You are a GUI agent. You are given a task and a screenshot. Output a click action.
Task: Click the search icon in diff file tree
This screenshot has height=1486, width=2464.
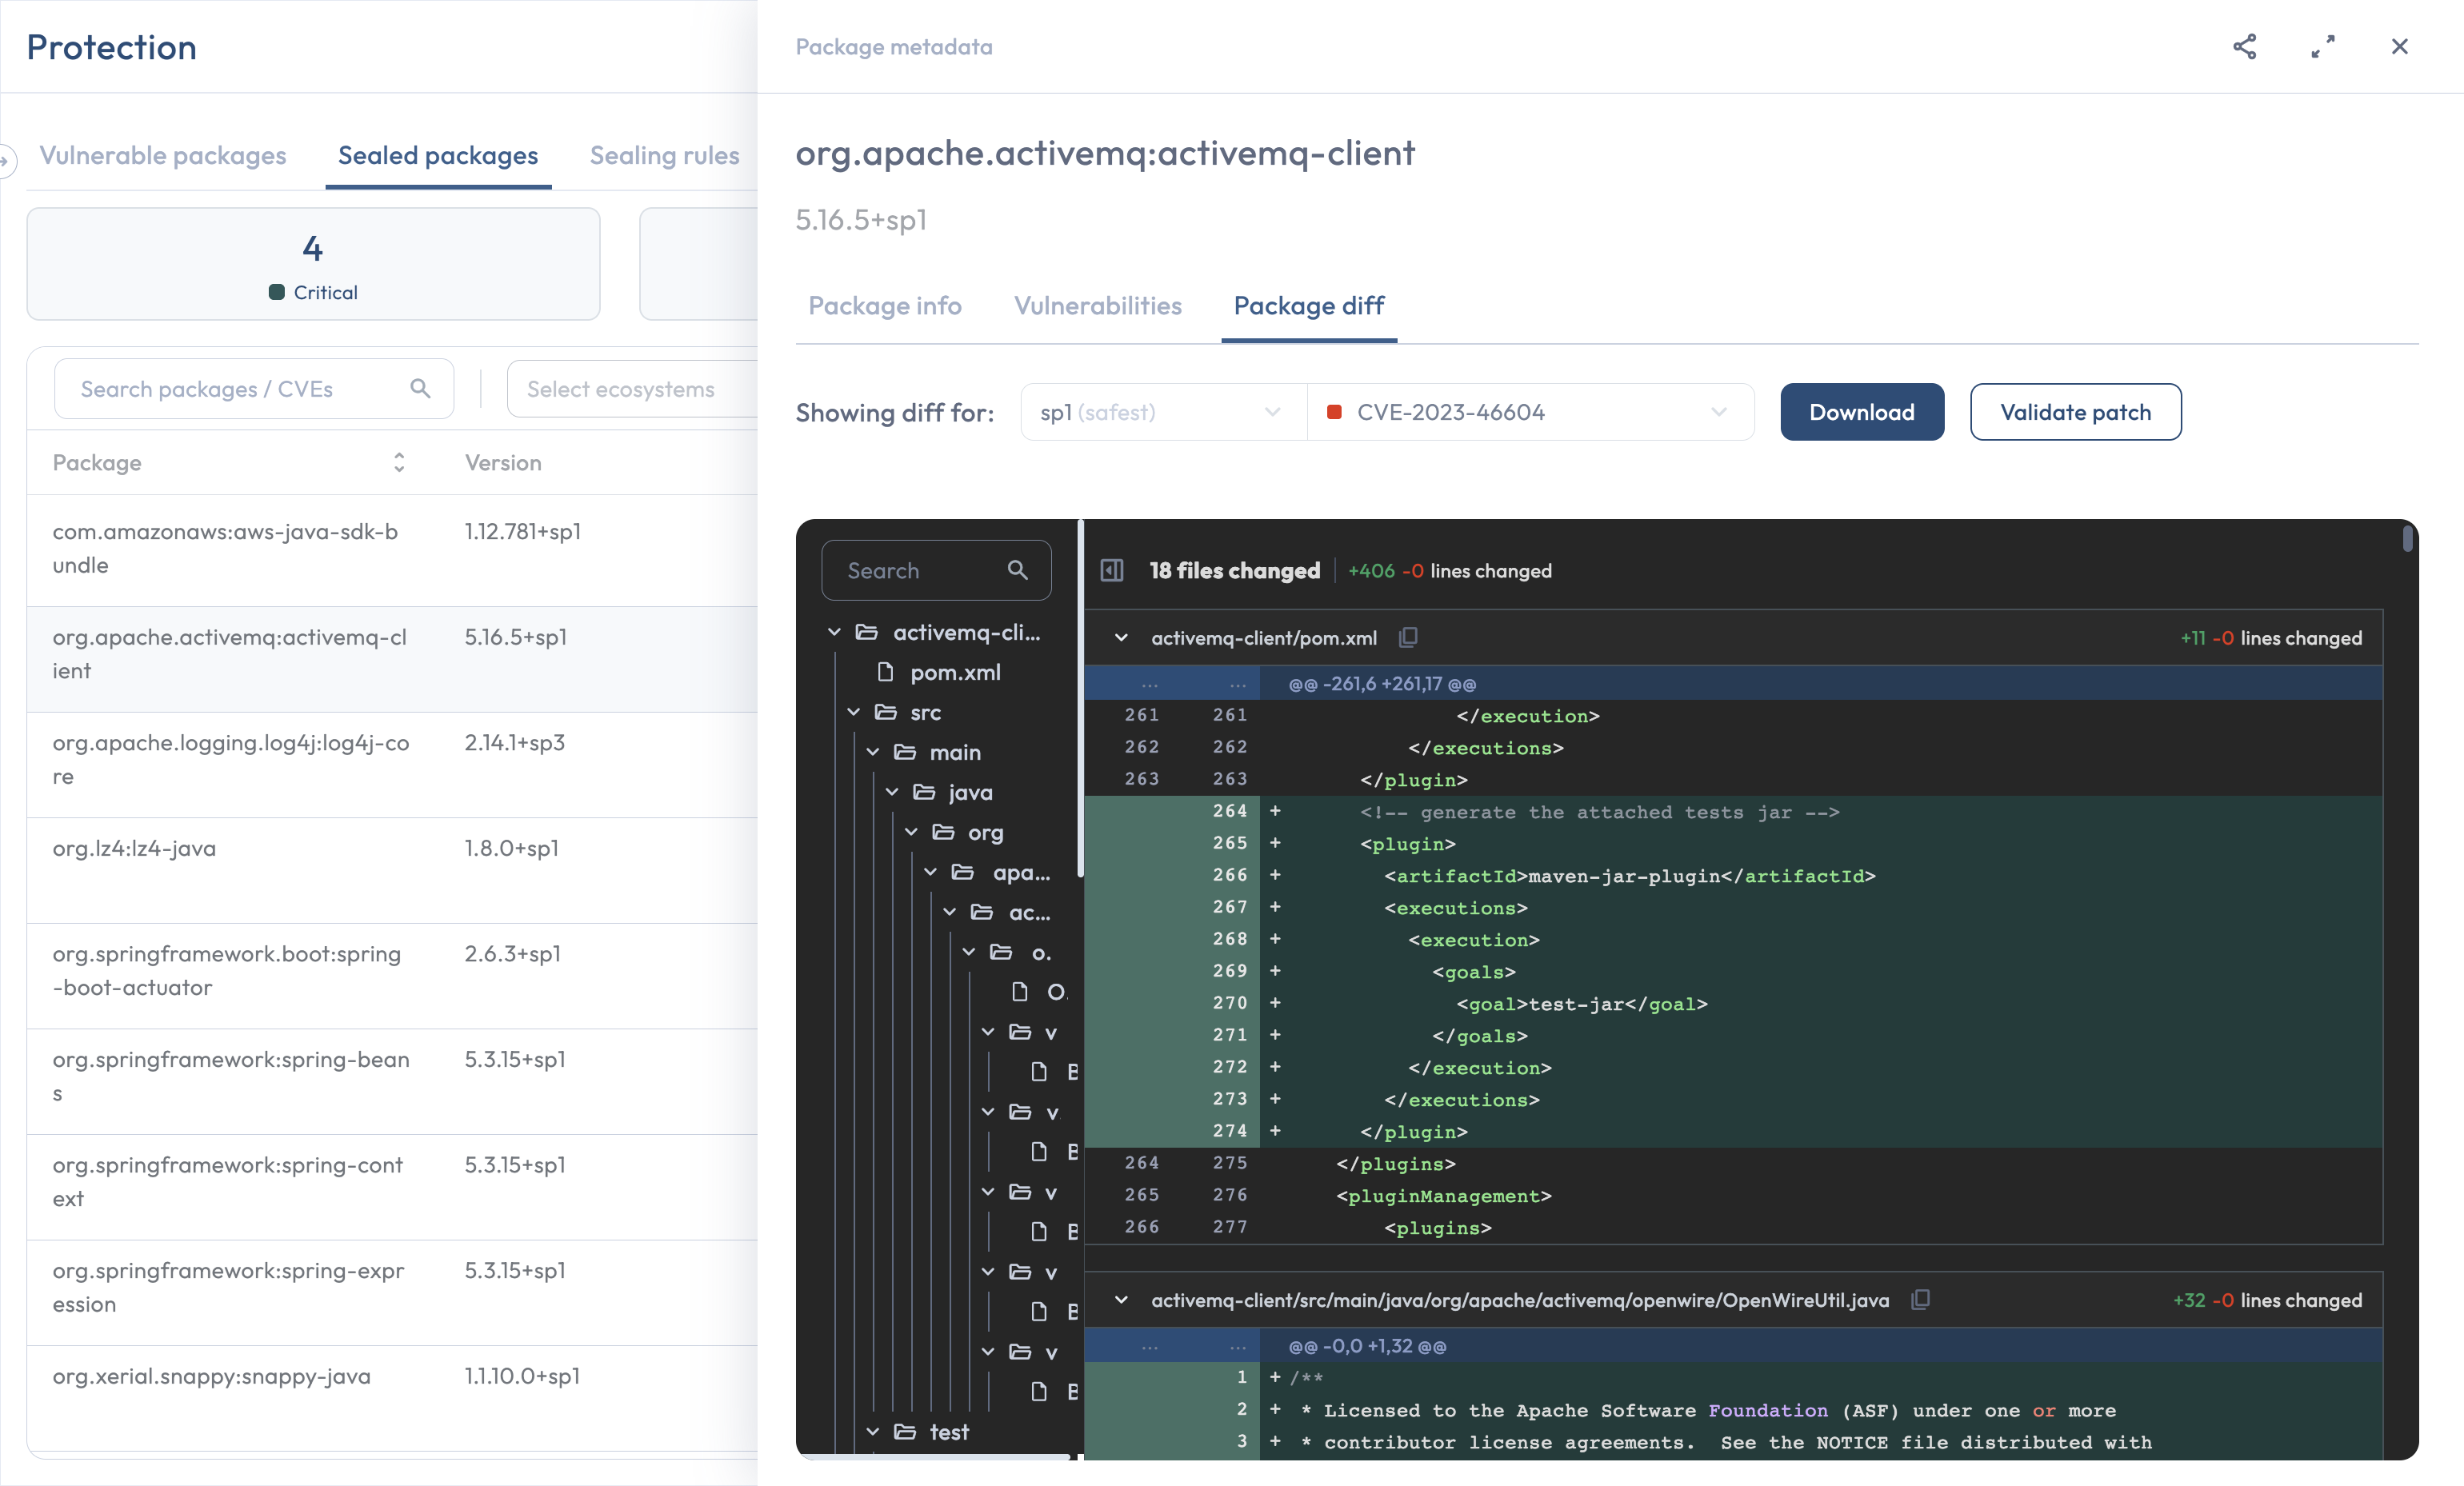1017,570
